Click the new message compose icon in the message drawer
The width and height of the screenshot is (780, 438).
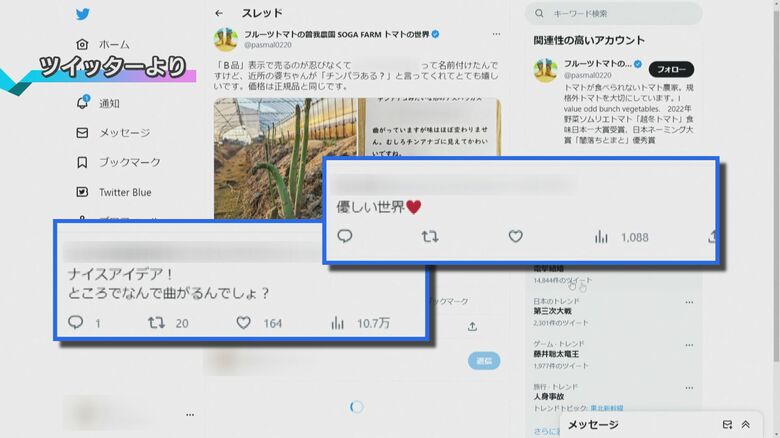[x=727, y=425]
